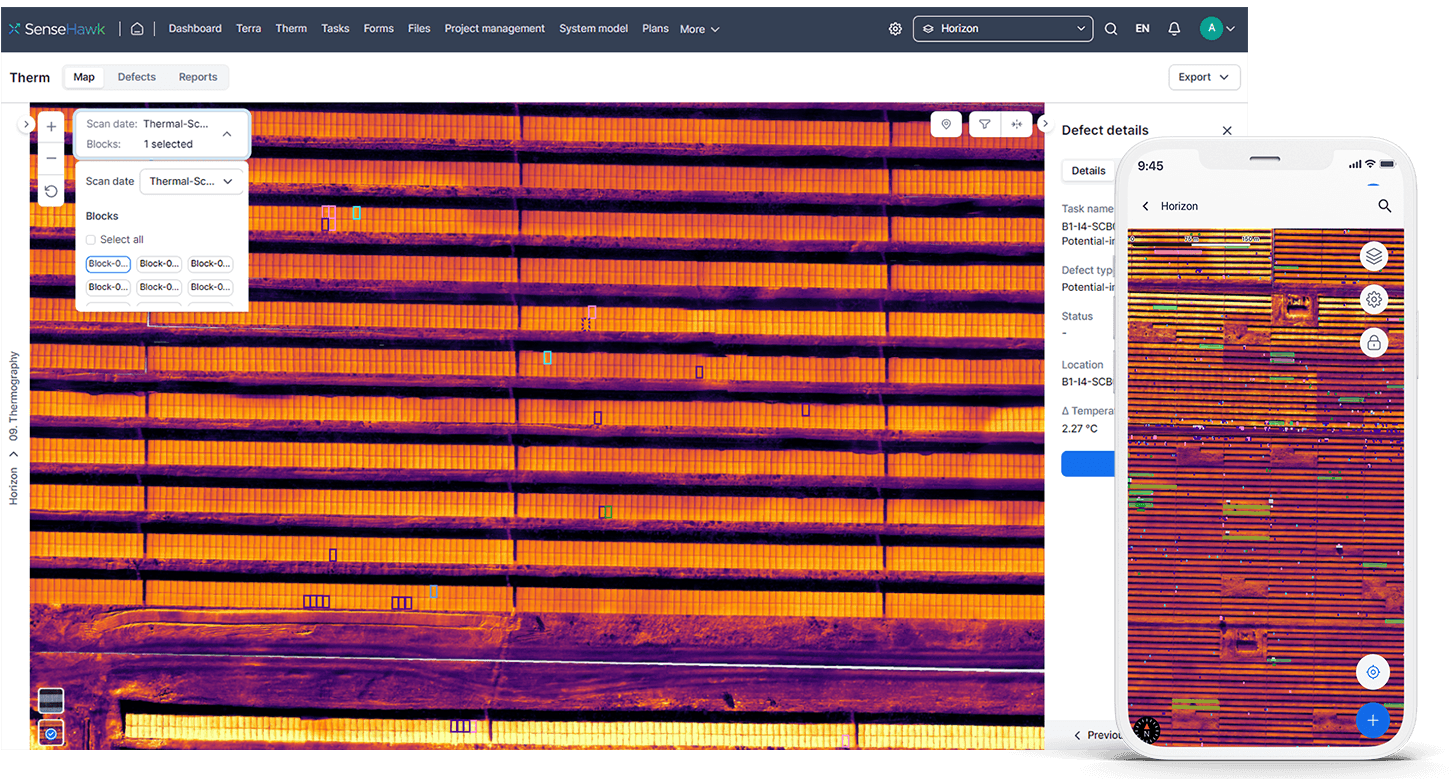Reset the map view rotation
Screen dimensions: 1452x782
51,190
